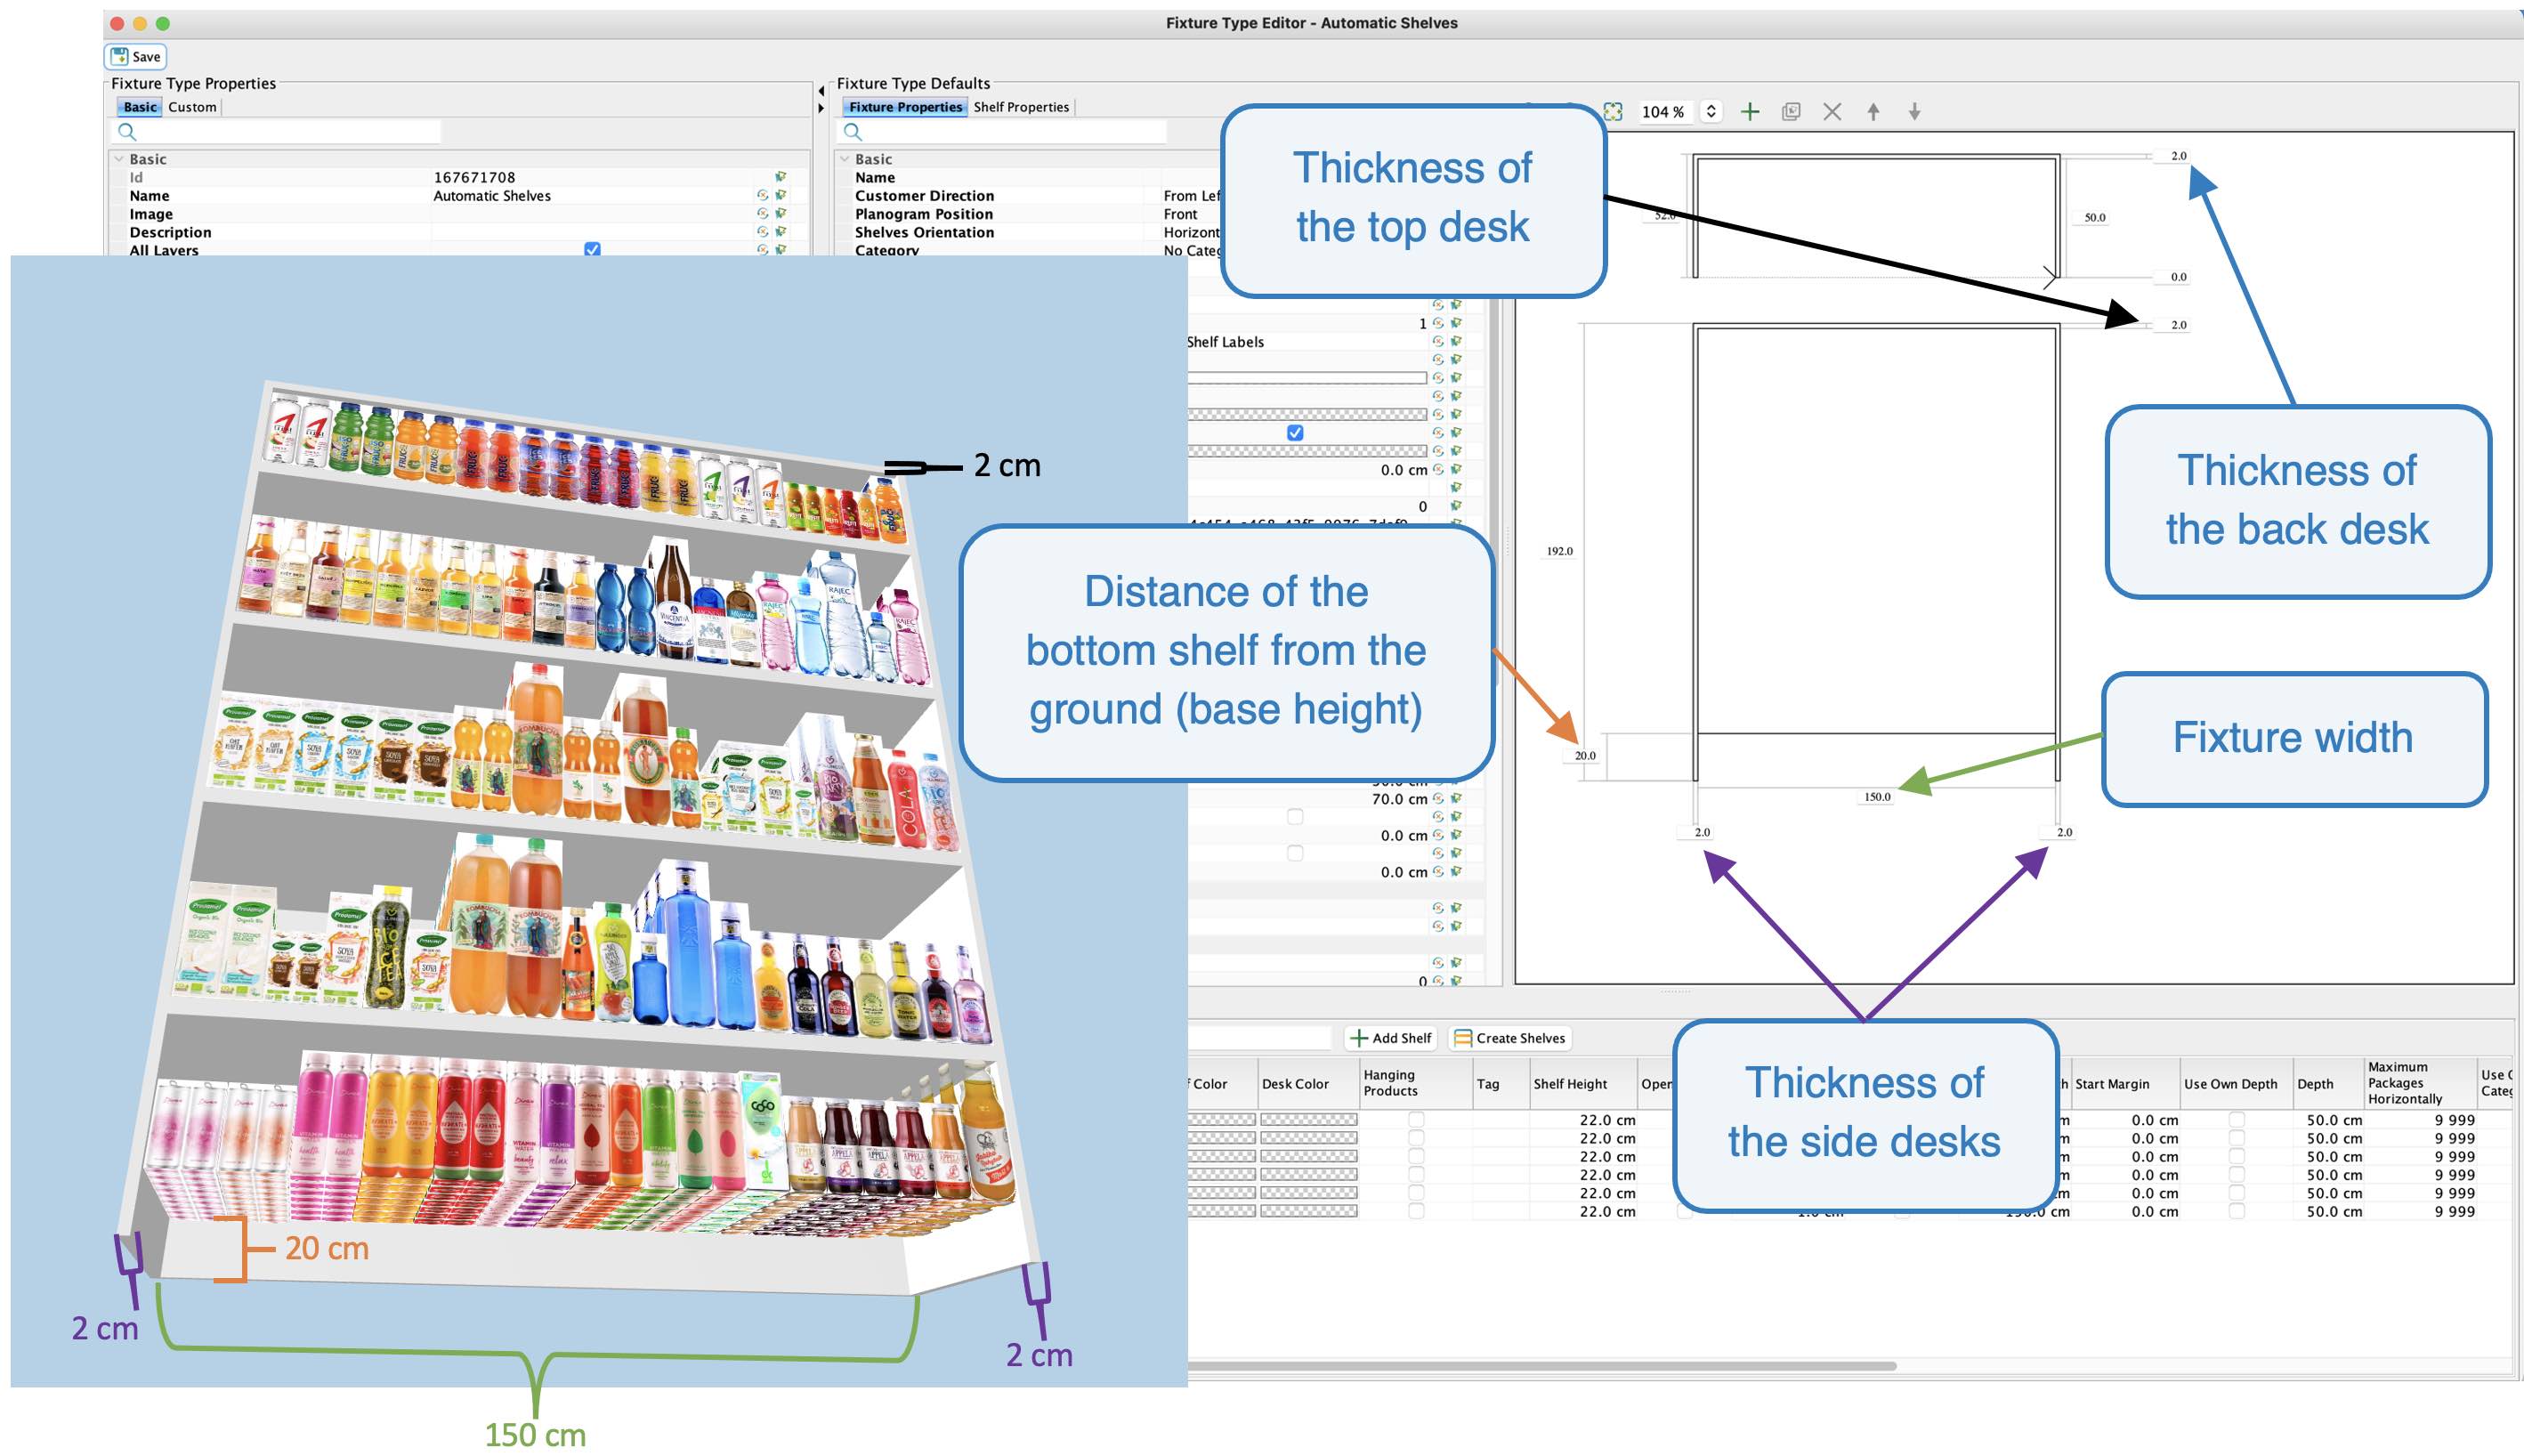Select the Fixture Properties tab

[x=905, y=107]
